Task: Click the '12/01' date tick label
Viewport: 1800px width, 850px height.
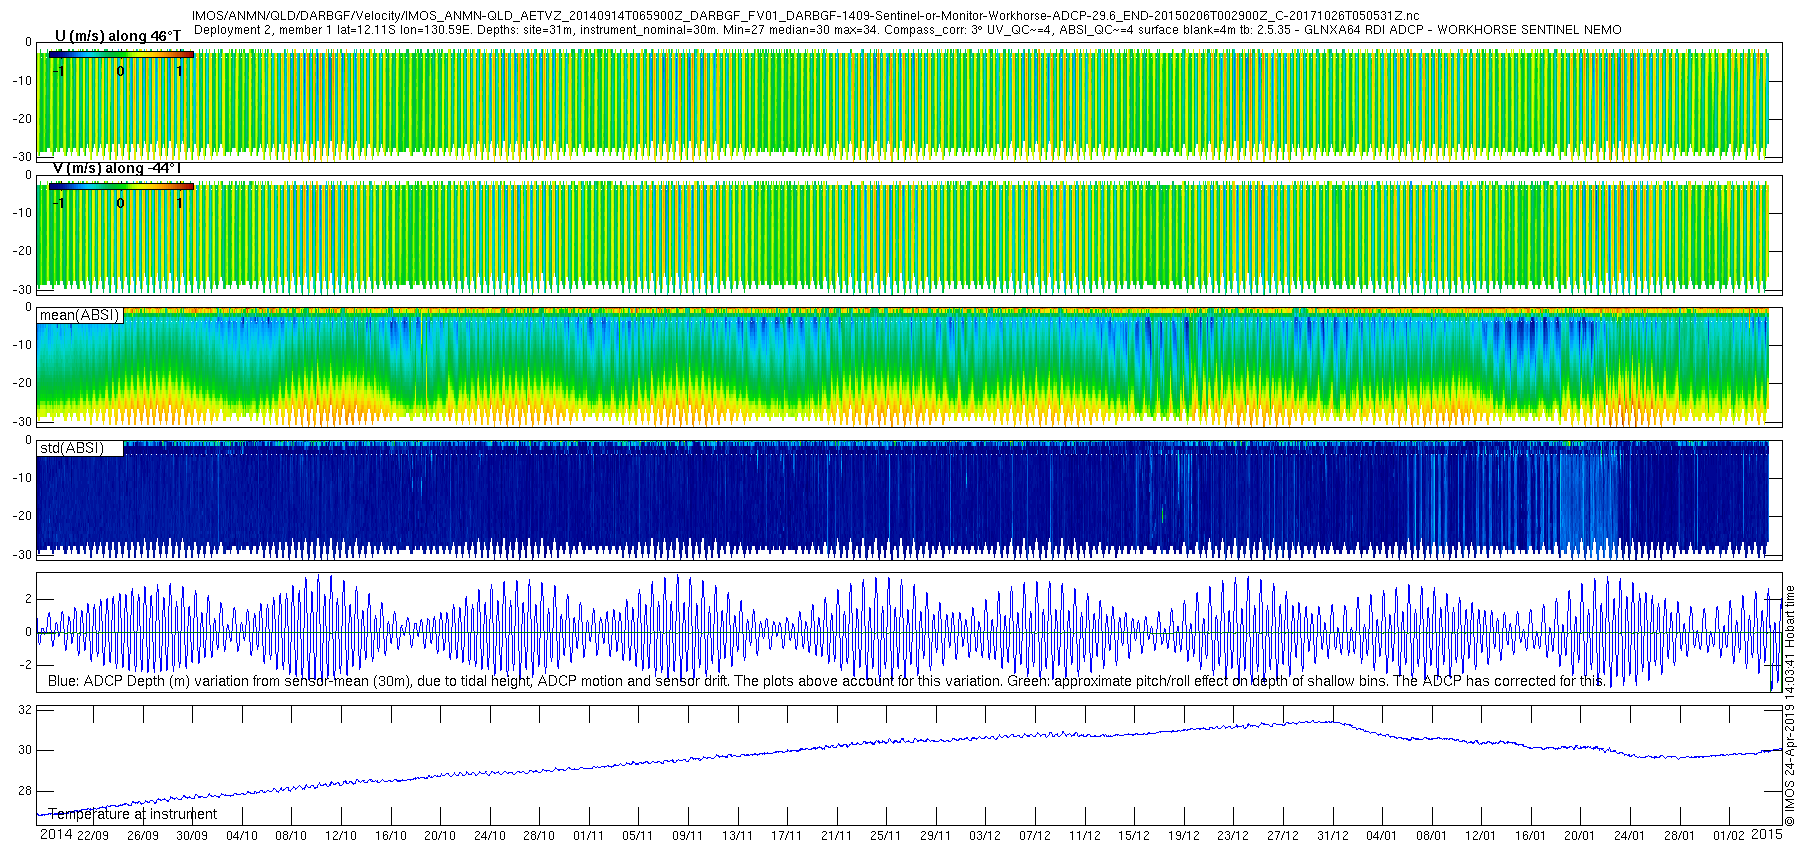Action: click(1481, 836)
